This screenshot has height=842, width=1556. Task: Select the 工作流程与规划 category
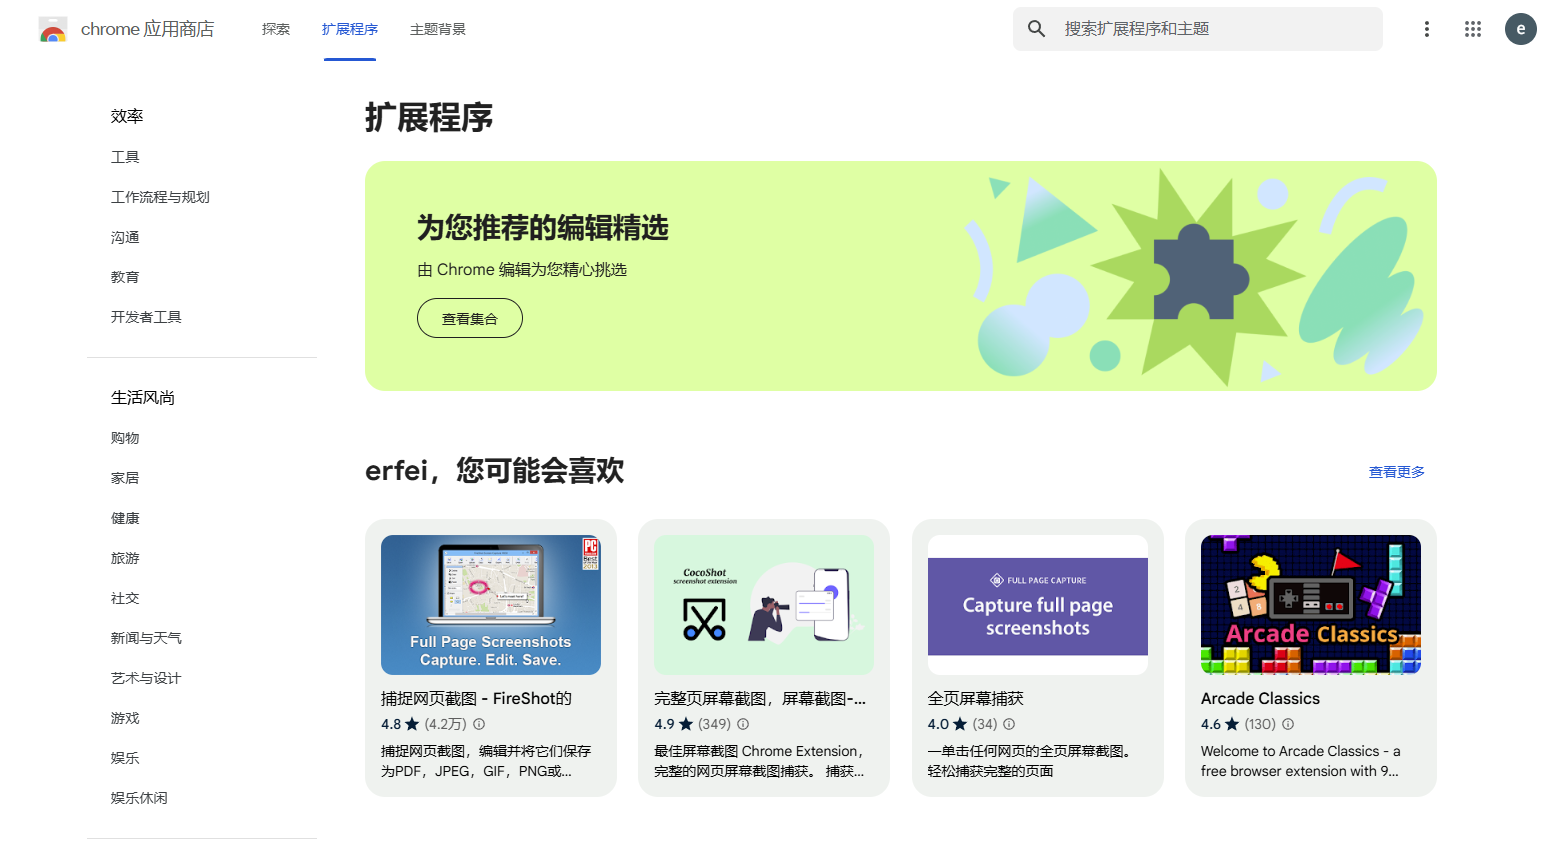point(160,197)
